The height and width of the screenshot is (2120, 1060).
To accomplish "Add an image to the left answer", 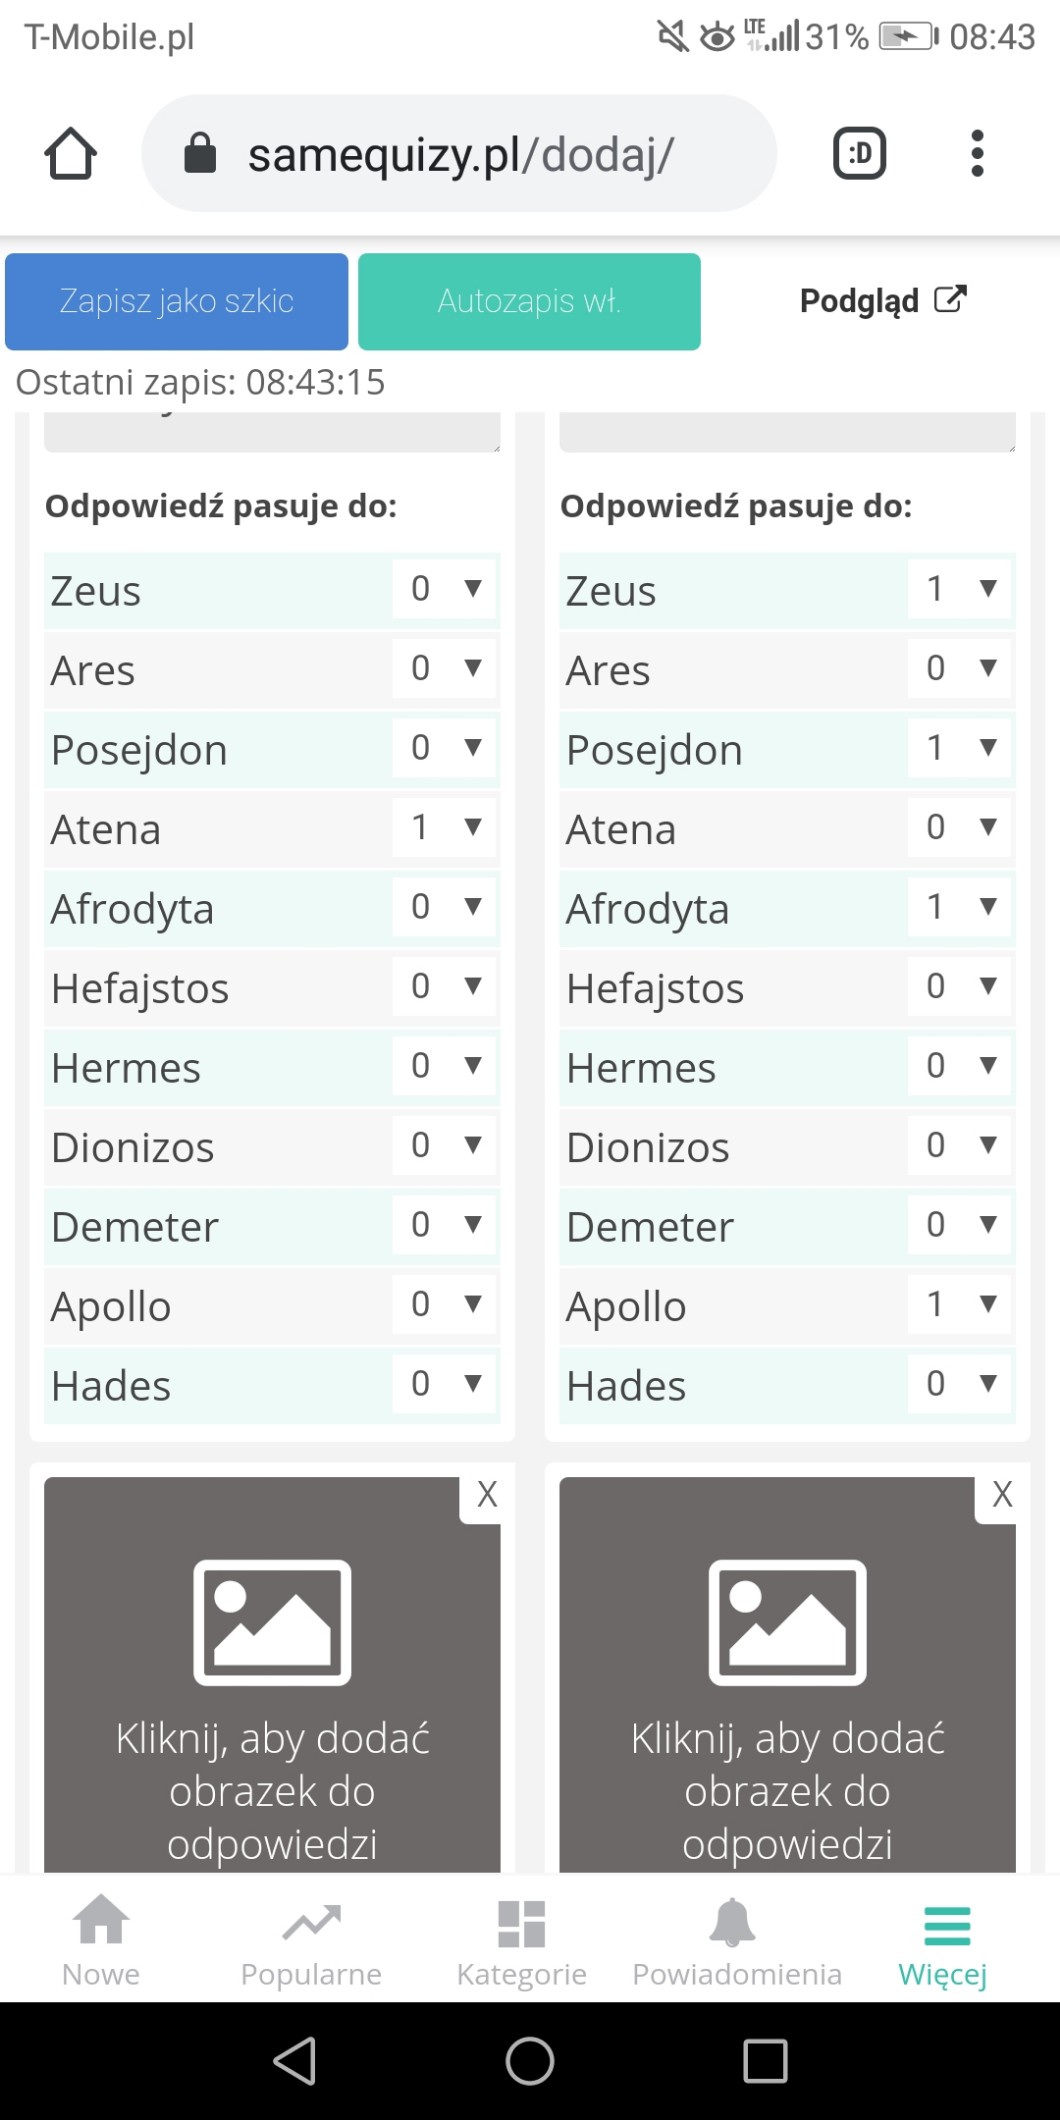I will click(272, 1680).
